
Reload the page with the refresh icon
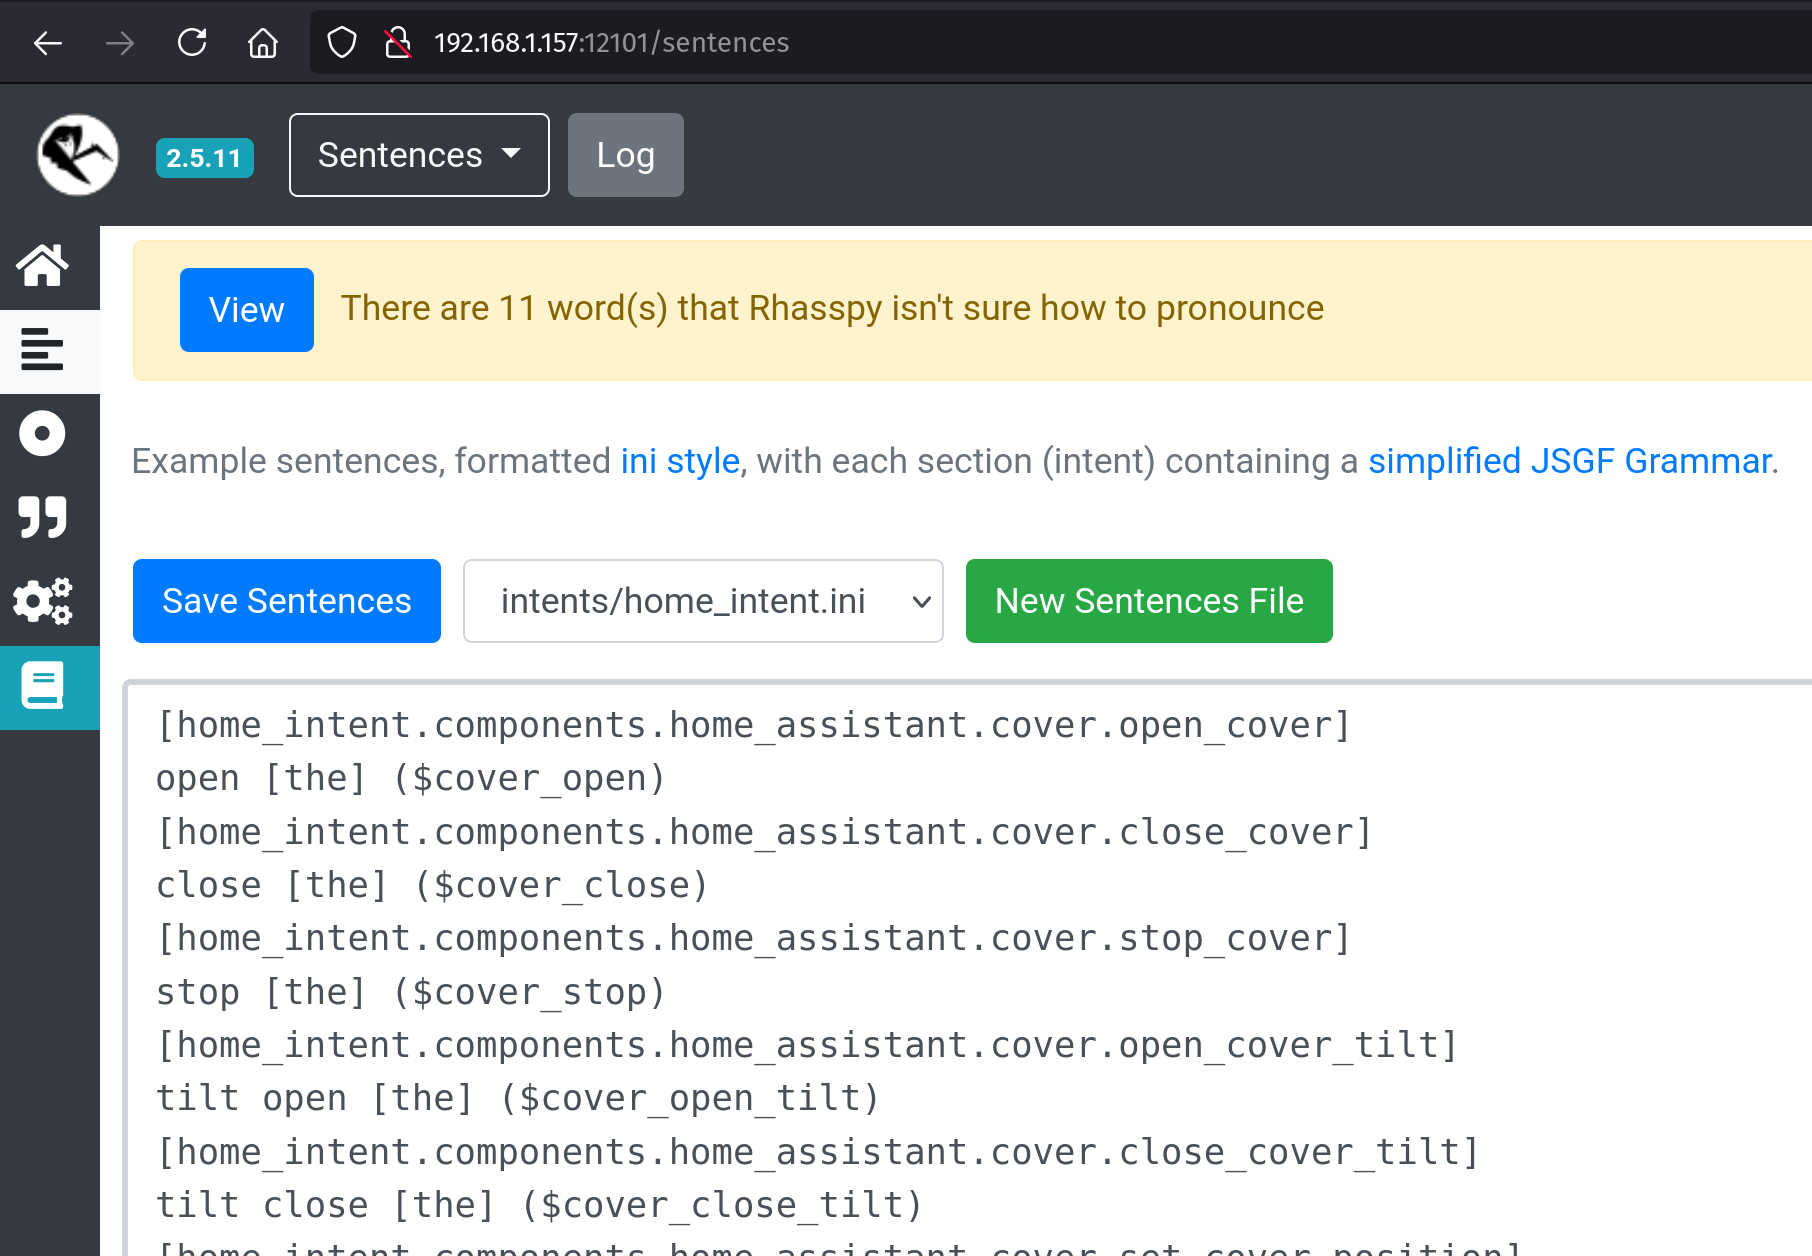pos(192,42)
